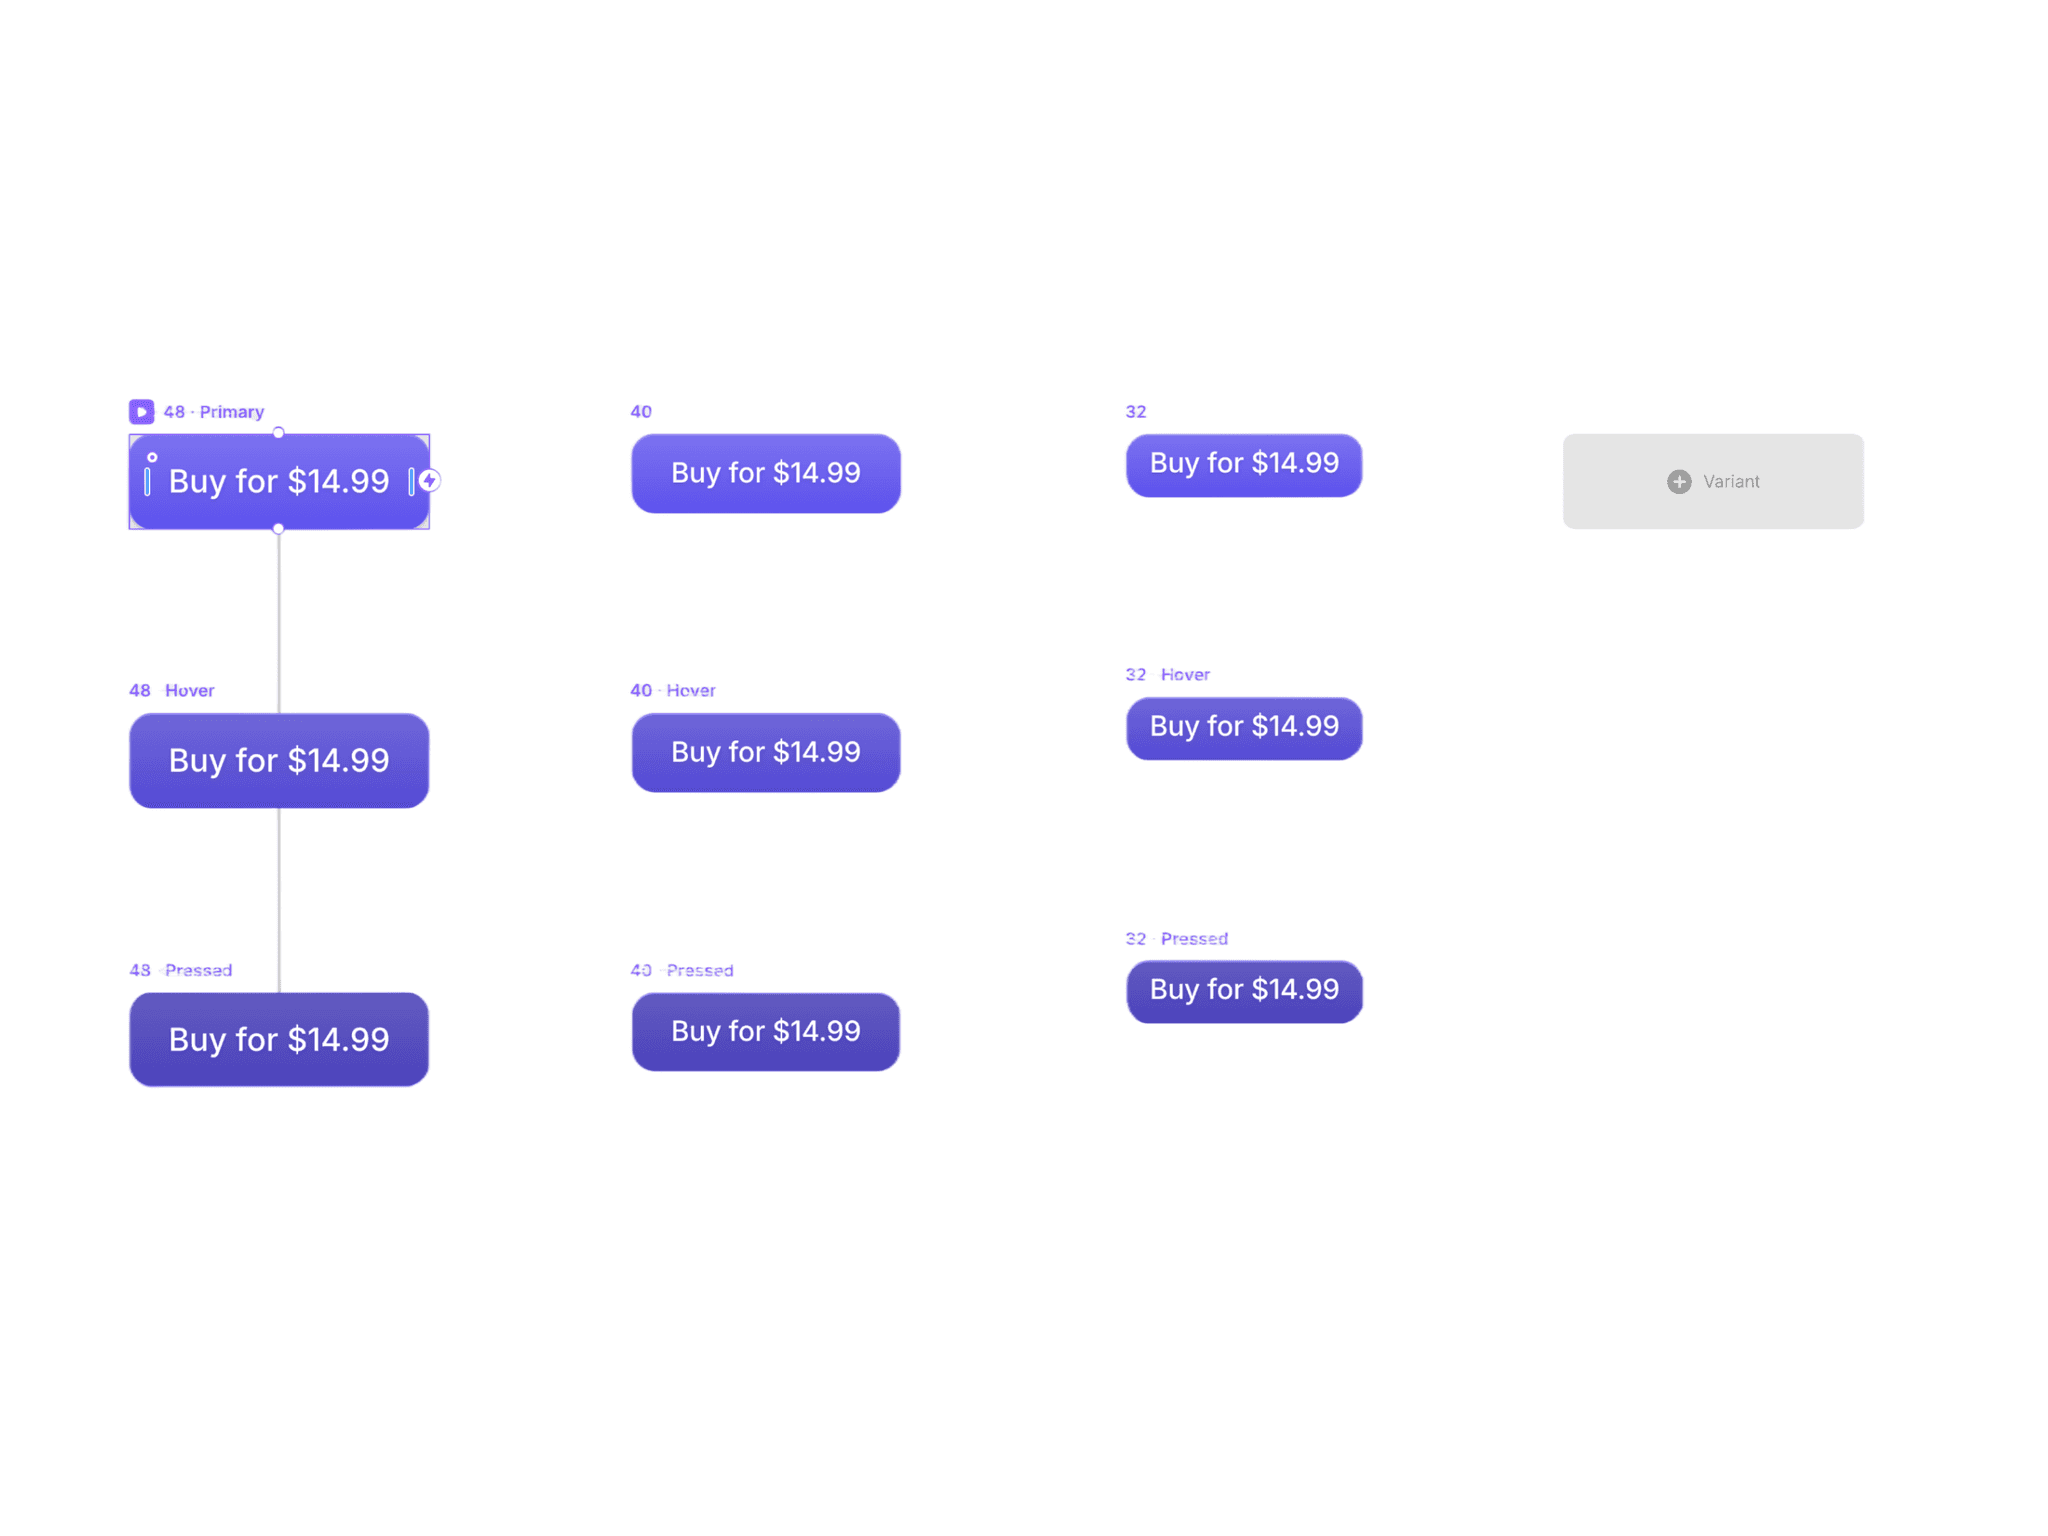Click the 40 Hover variant label

672,690
